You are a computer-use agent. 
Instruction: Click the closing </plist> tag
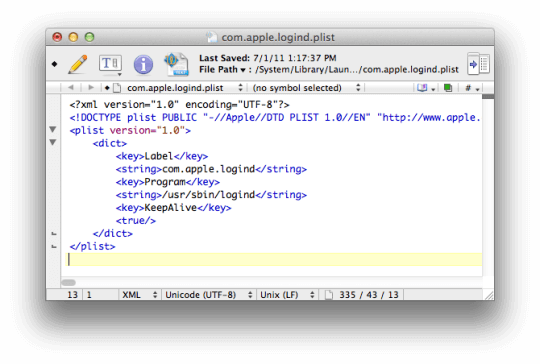click(x=92, y=247)
